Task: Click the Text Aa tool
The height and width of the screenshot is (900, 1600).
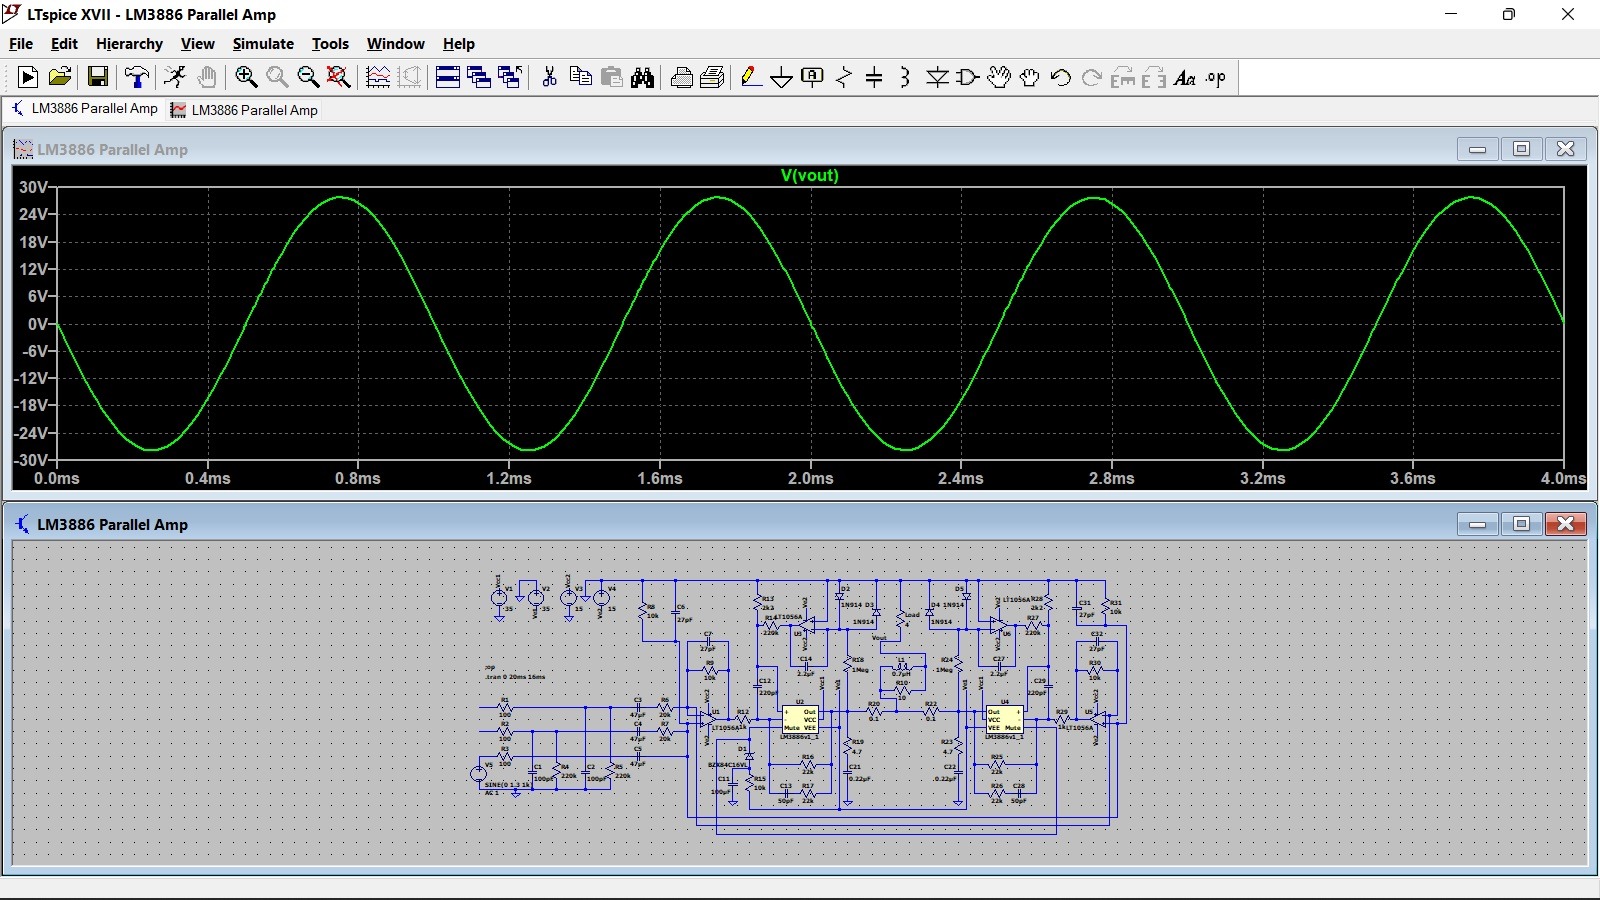Action: 1185,77
